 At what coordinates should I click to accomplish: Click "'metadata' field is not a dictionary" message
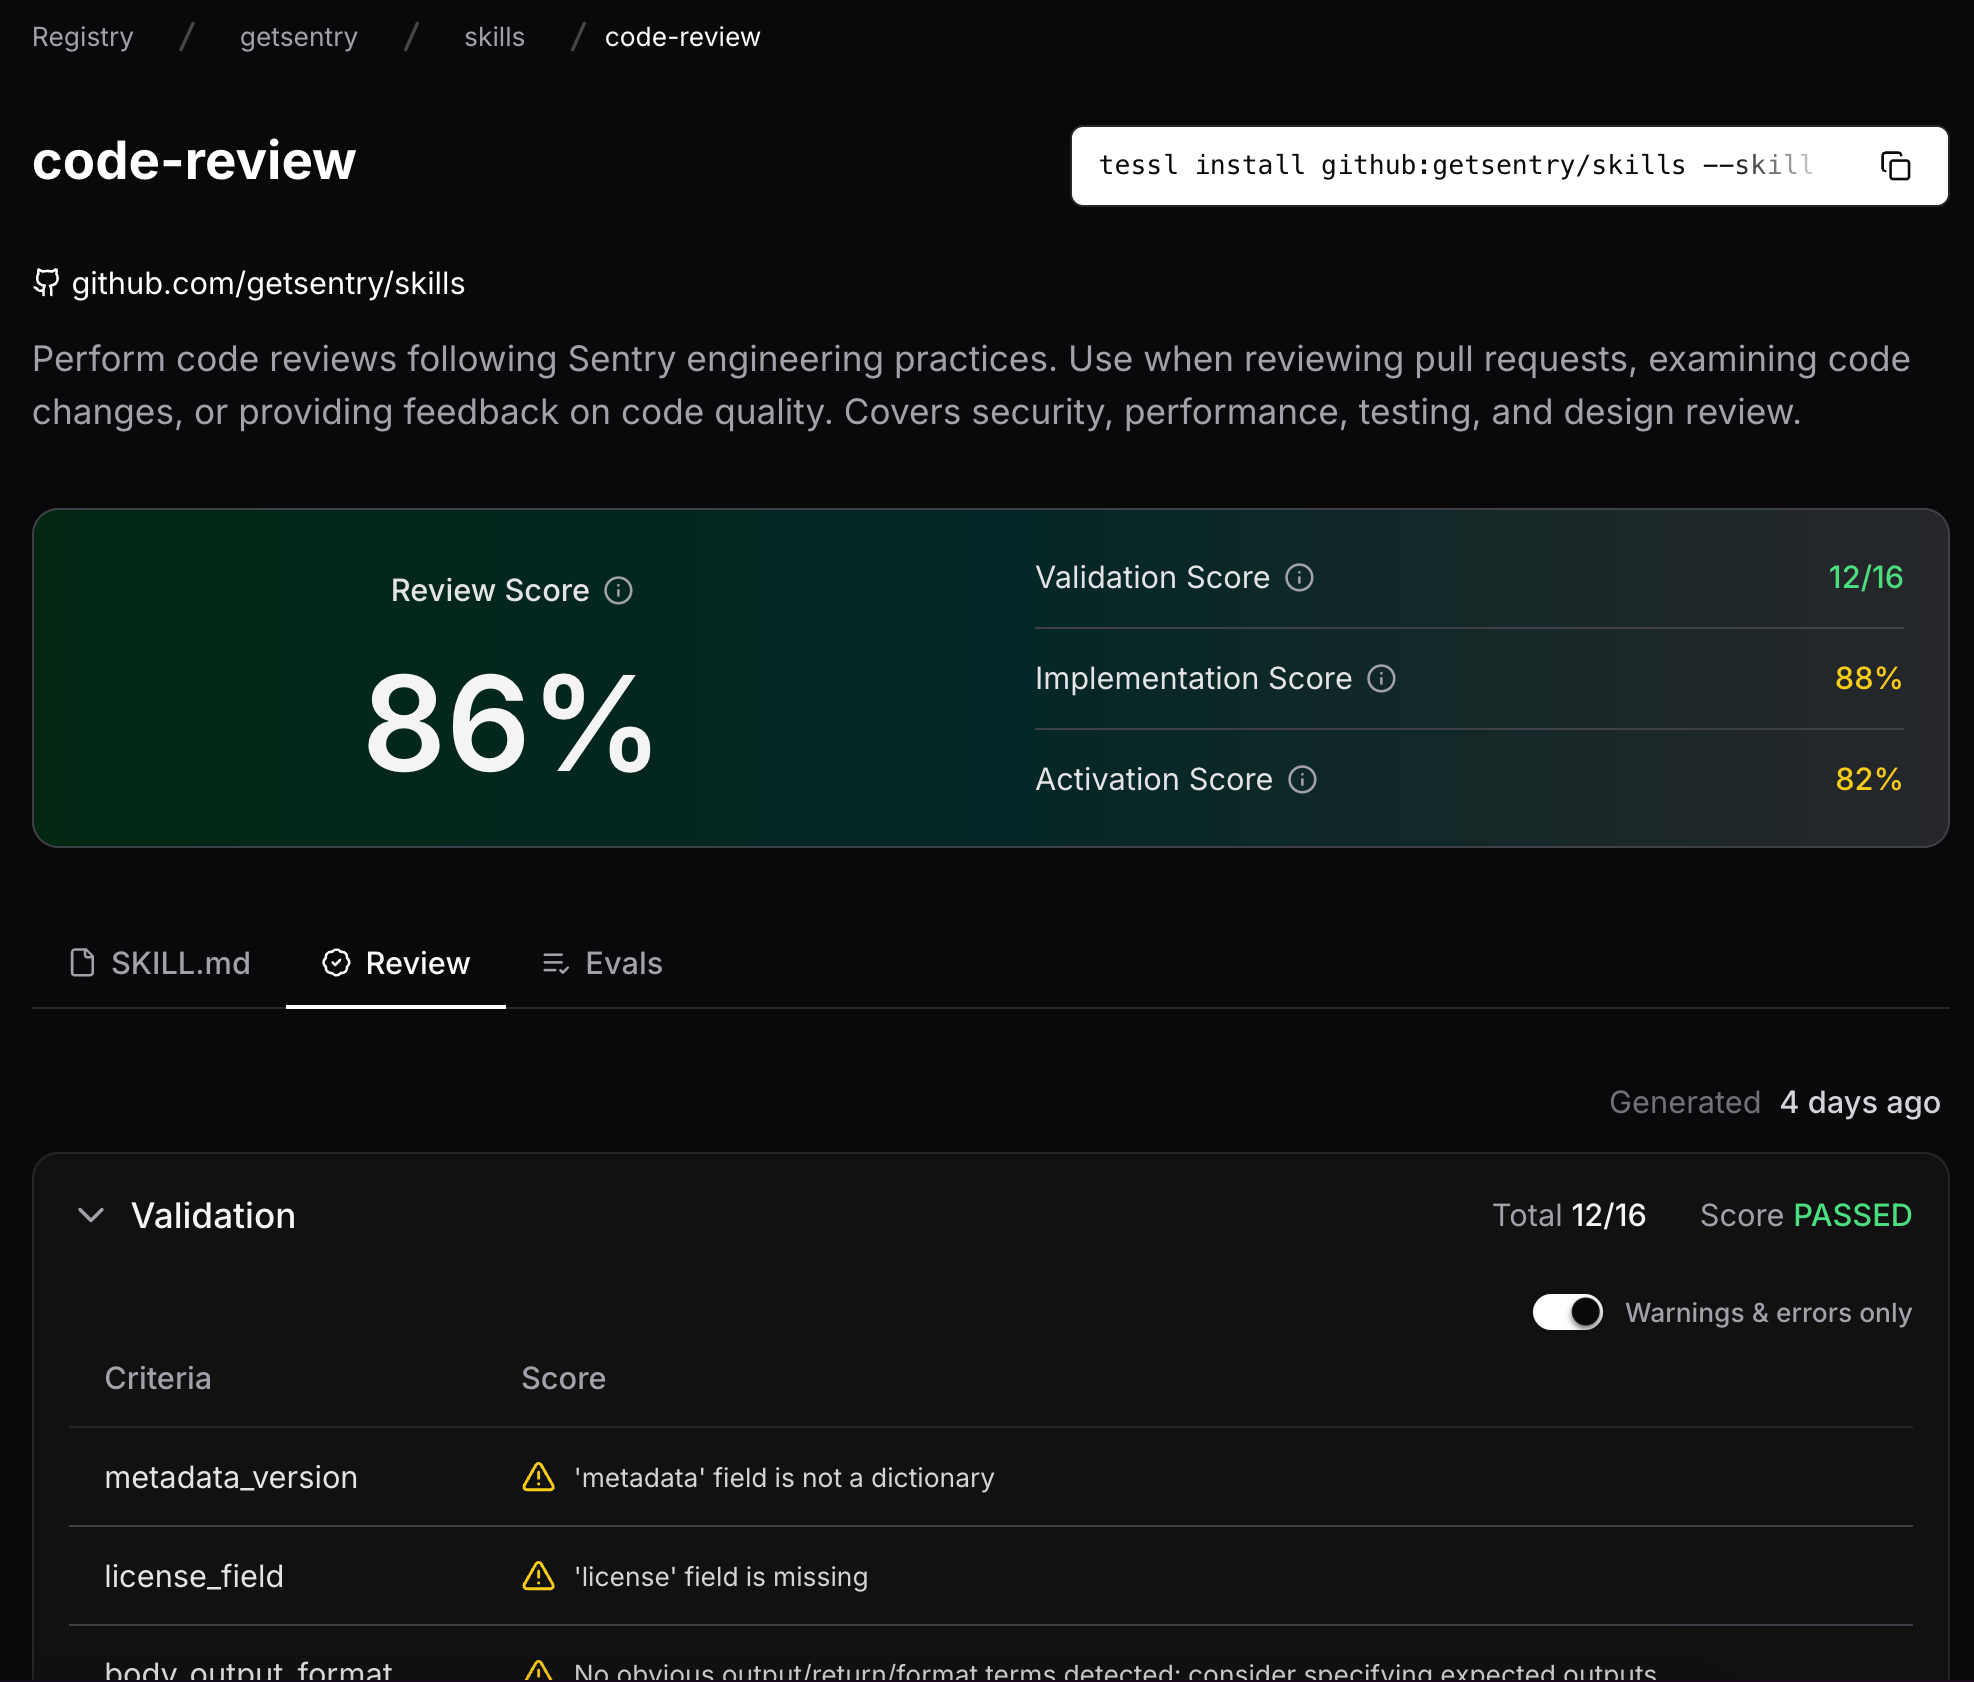tap(784, 1477)
